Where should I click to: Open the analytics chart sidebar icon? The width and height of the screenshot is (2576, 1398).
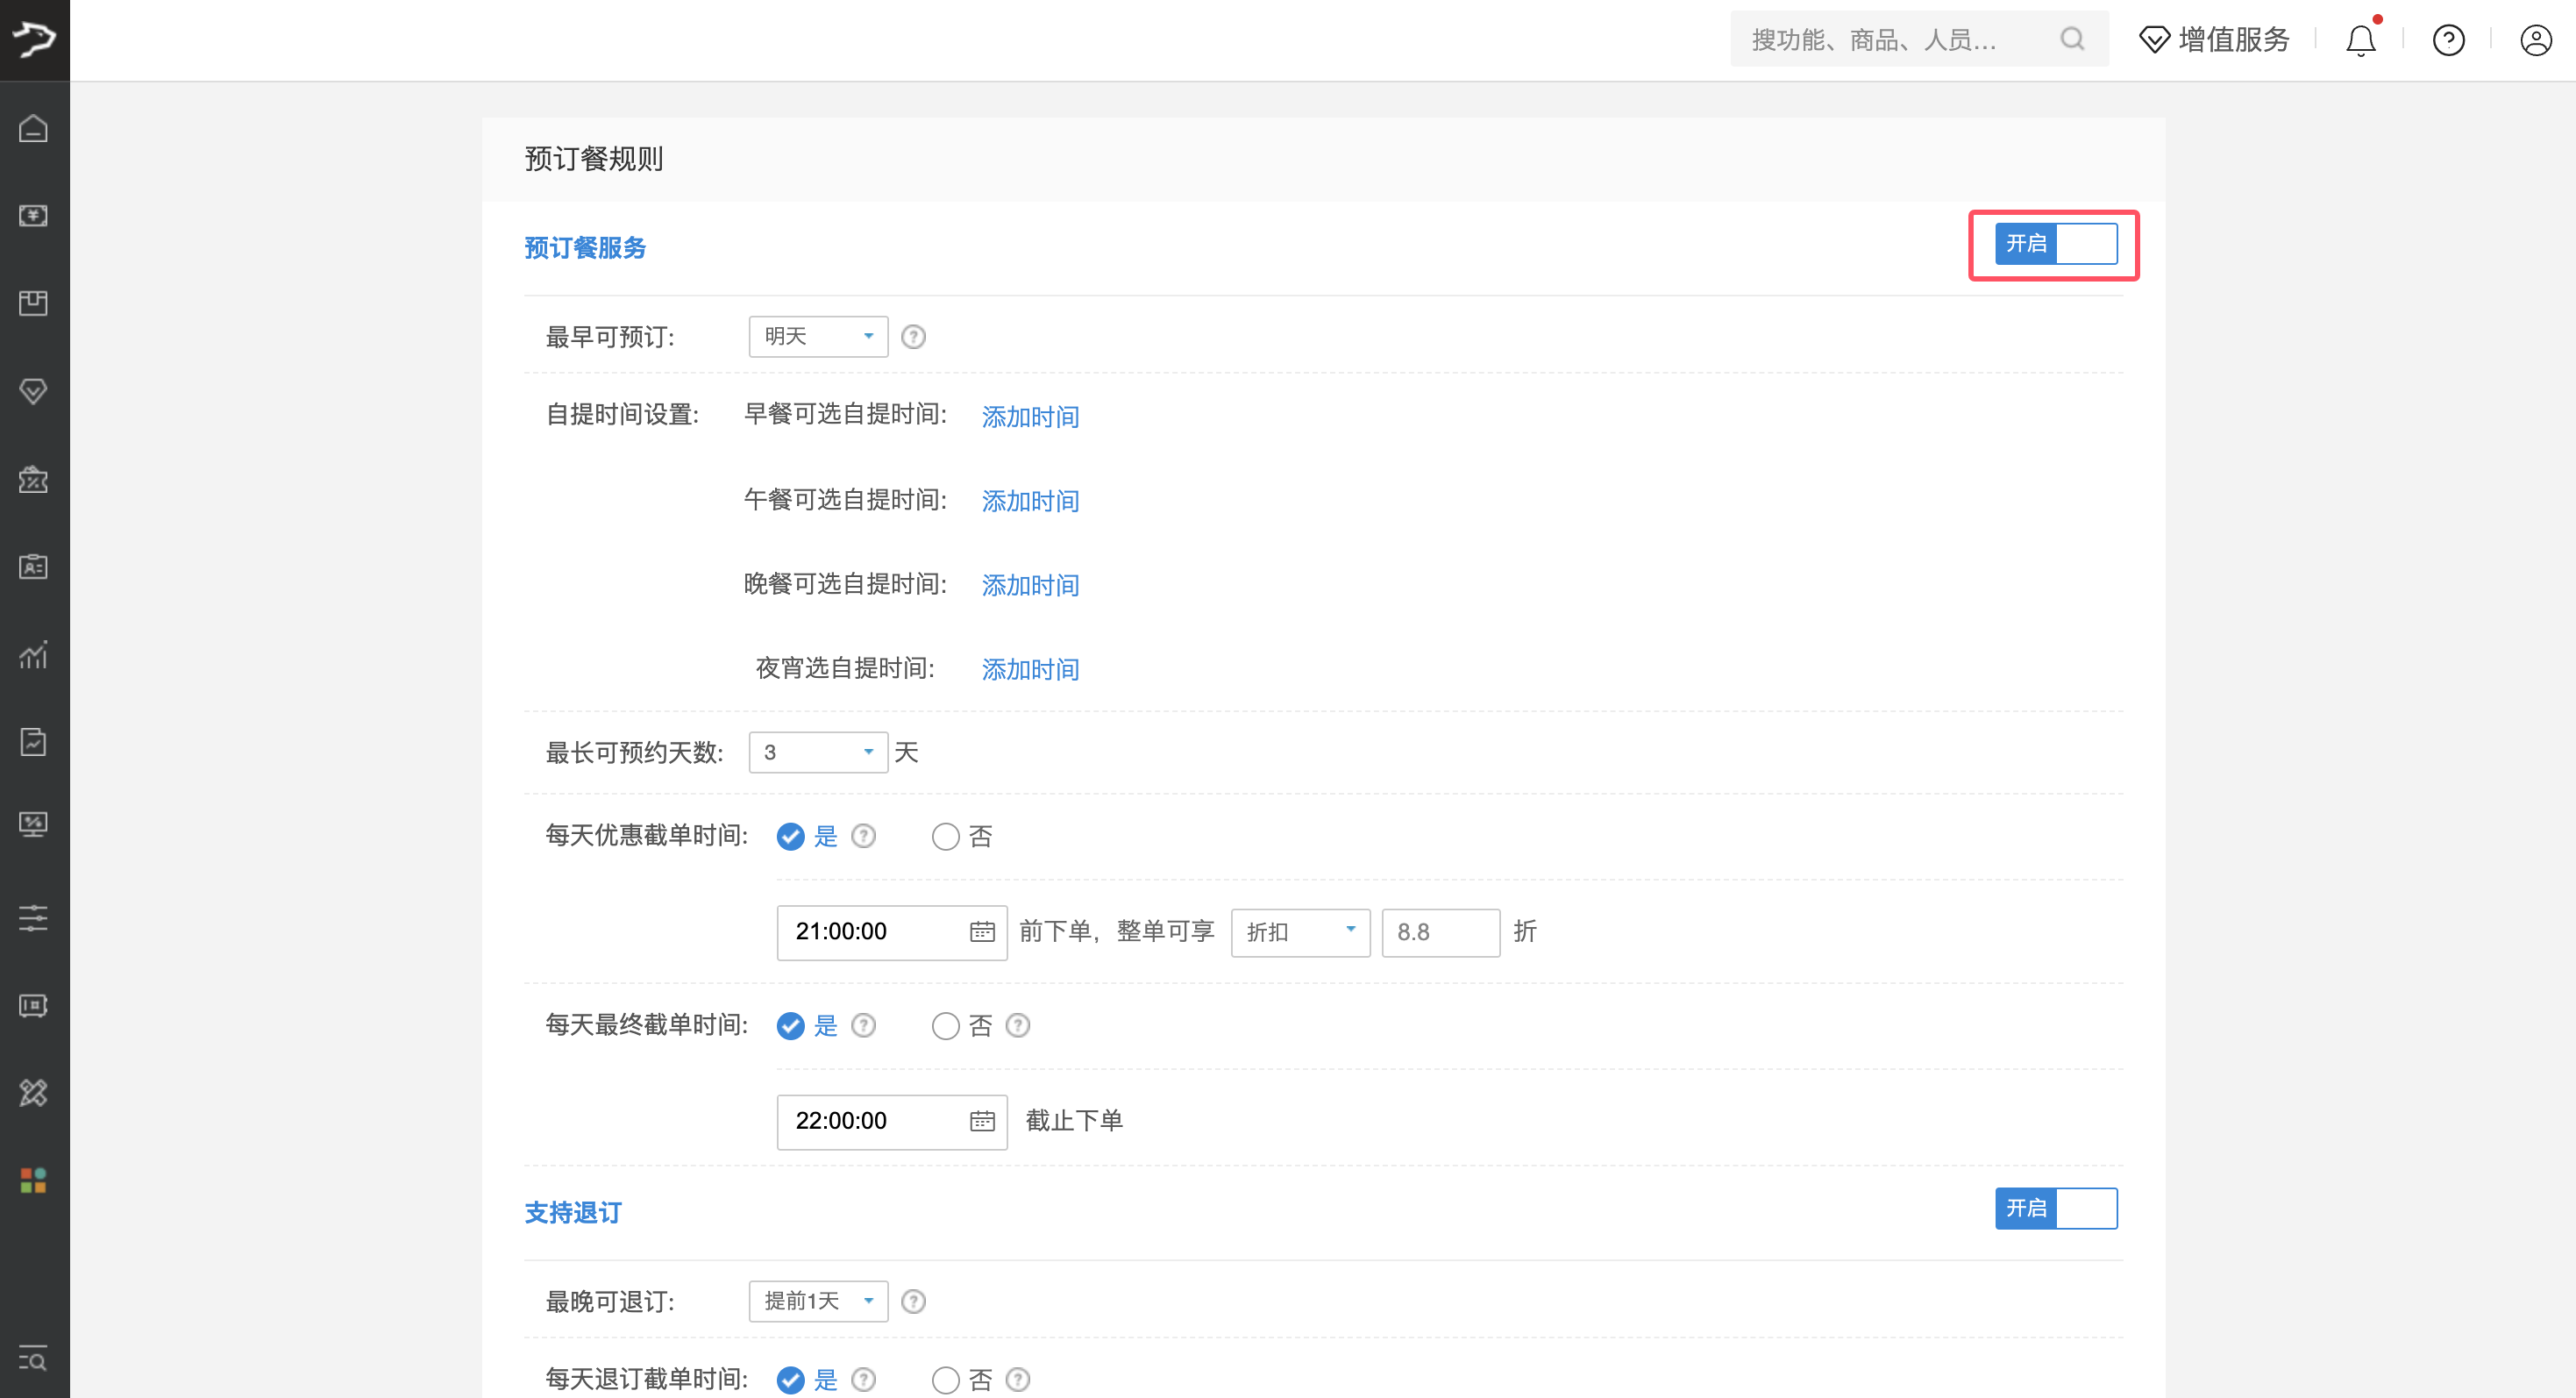coord(33,655)
